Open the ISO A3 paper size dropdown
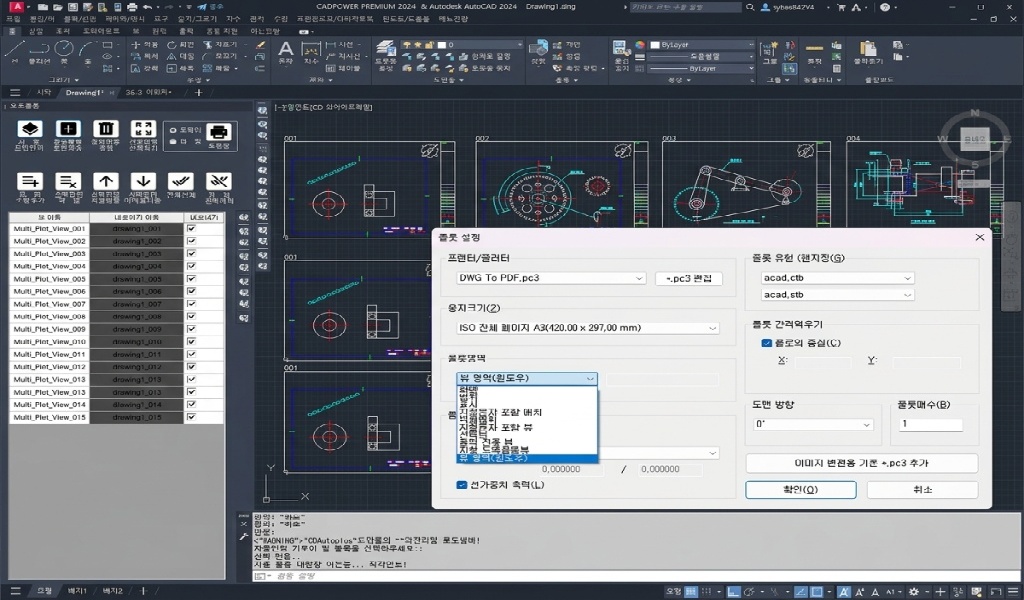The width and height of the screenshot is (1024, 600). point(588,328)
